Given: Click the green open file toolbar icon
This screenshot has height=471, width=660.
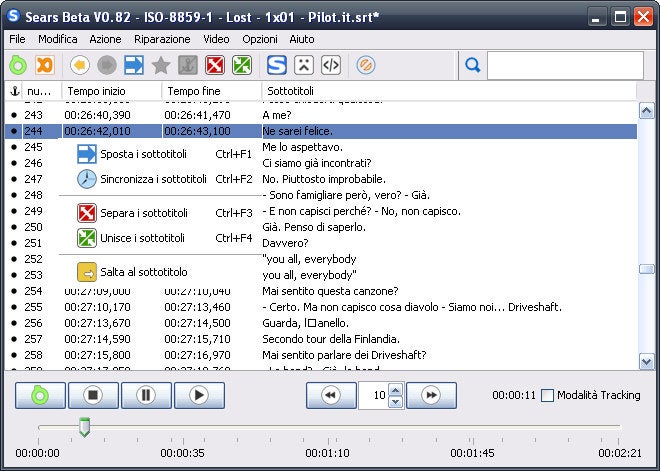Looking at the screenshot, I should tap(18, 66).
